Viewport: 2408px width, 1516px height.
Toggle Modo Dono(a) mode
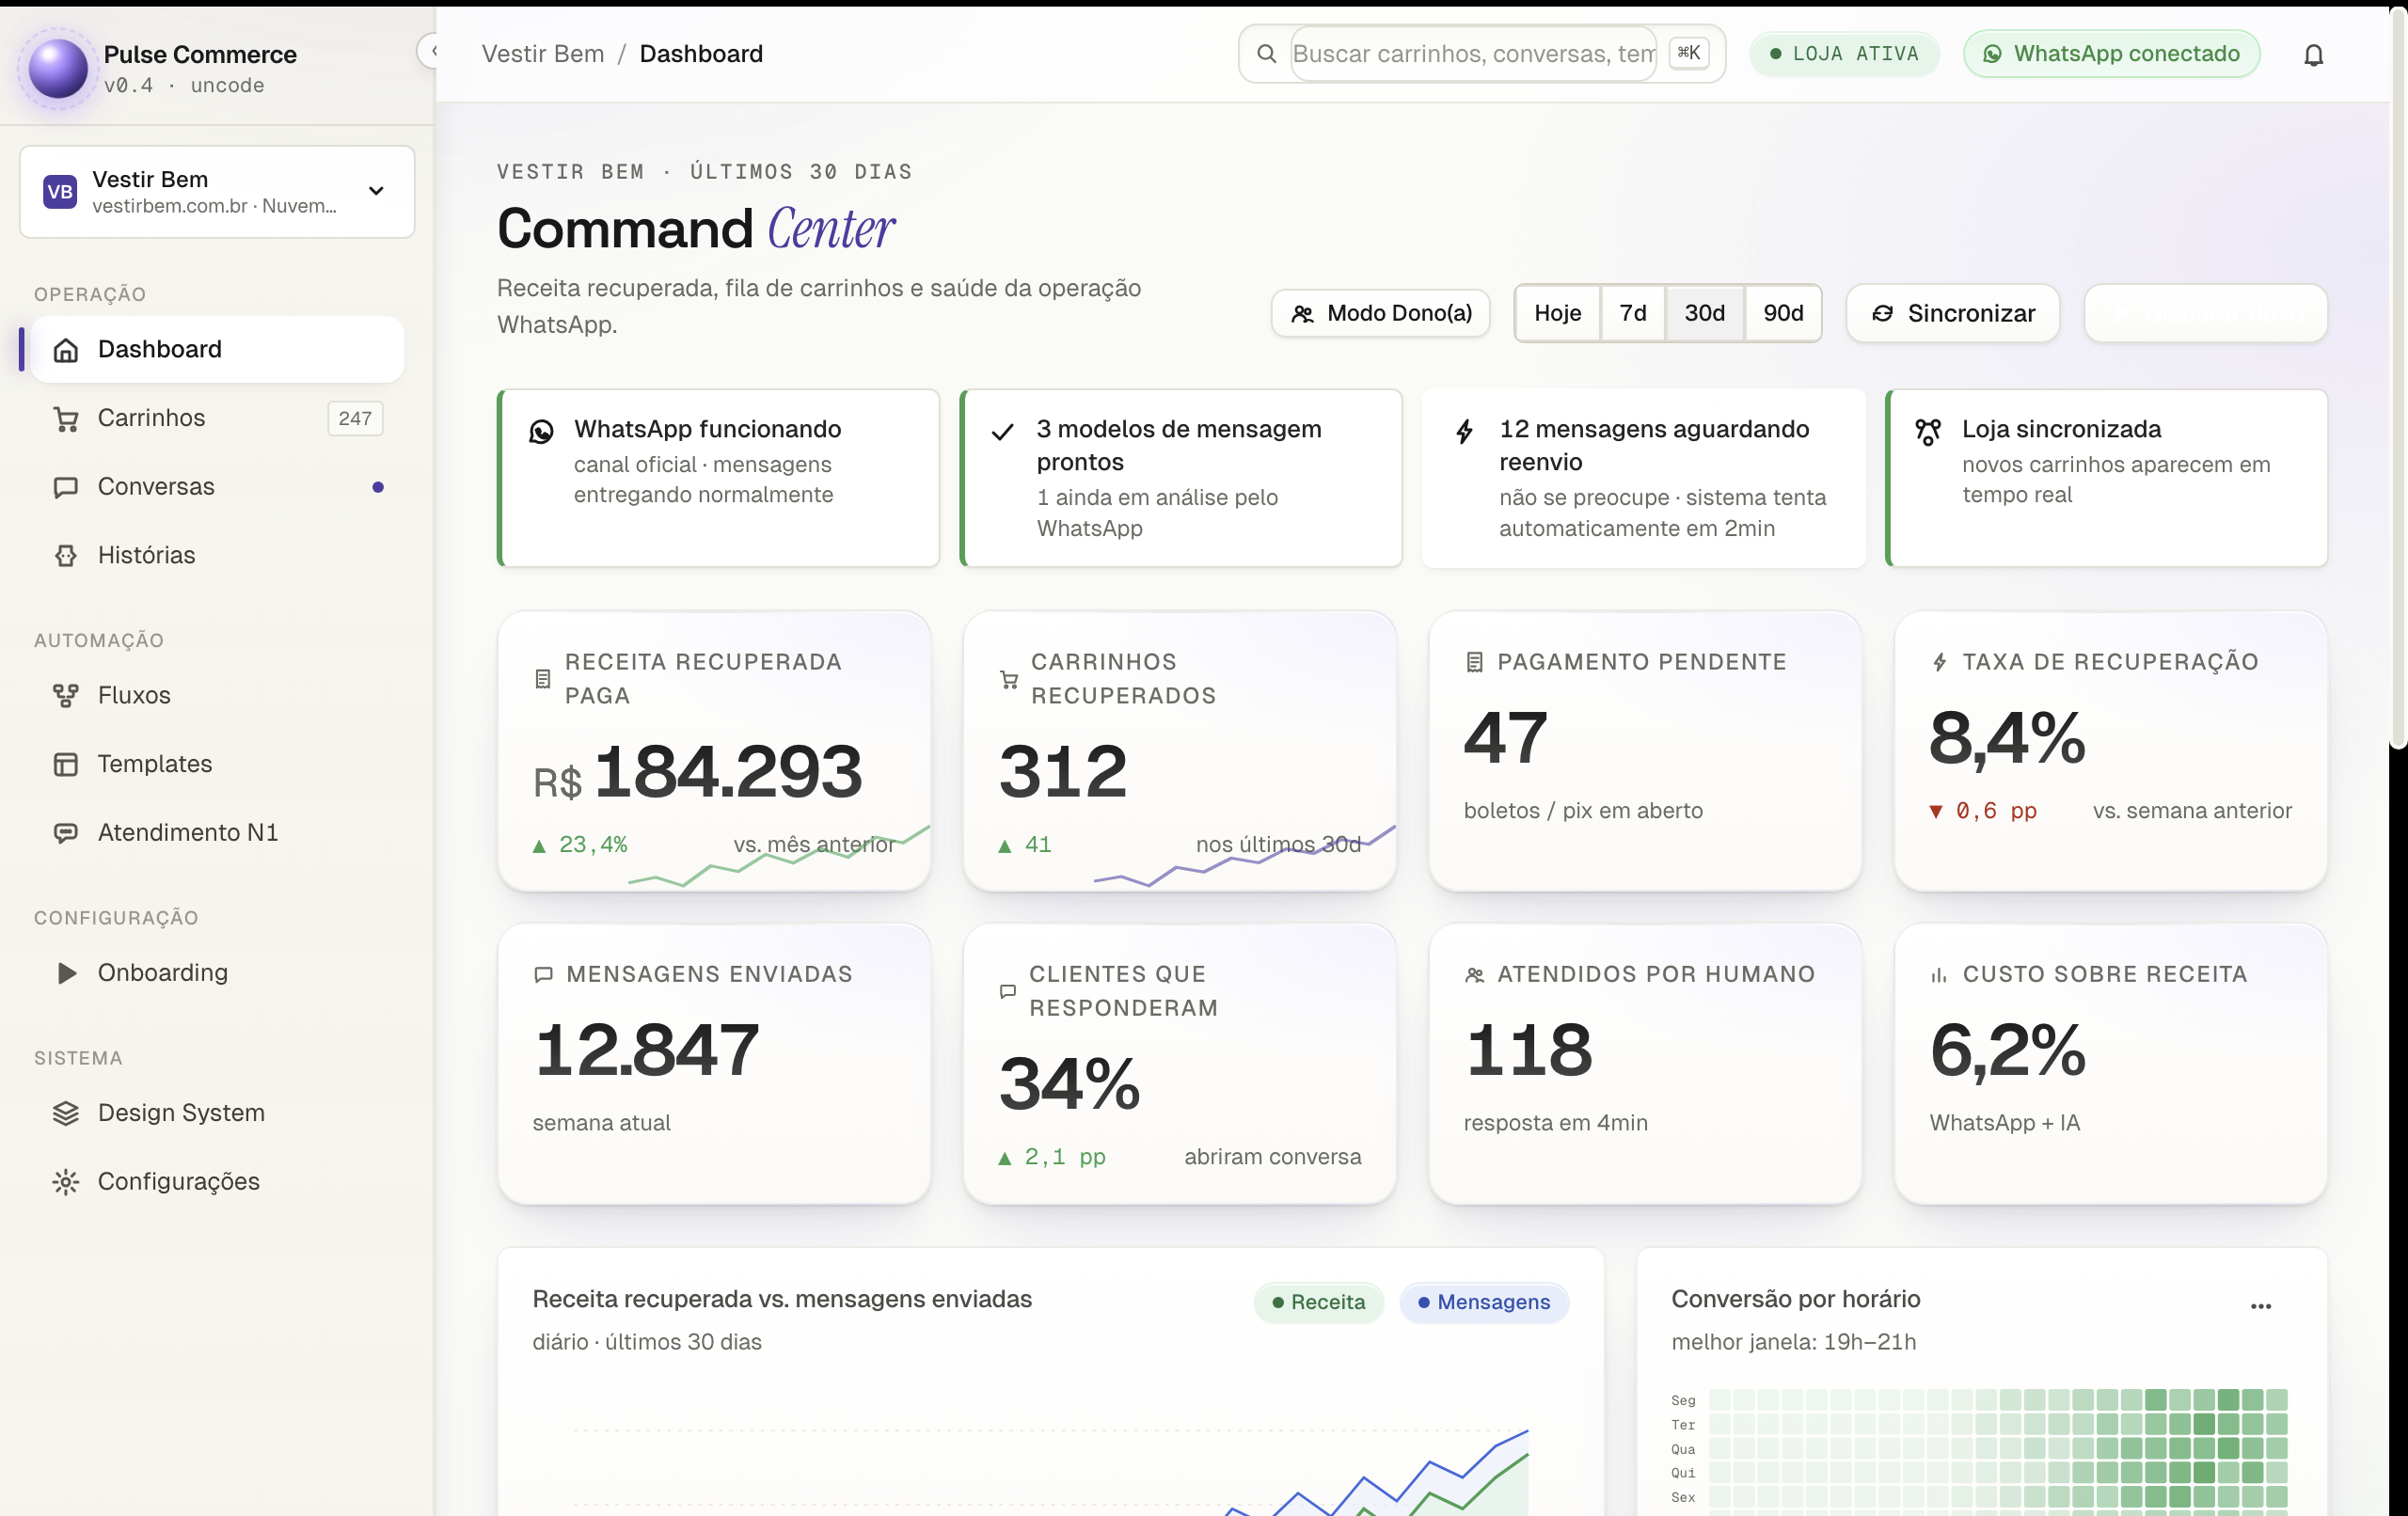1380,314
